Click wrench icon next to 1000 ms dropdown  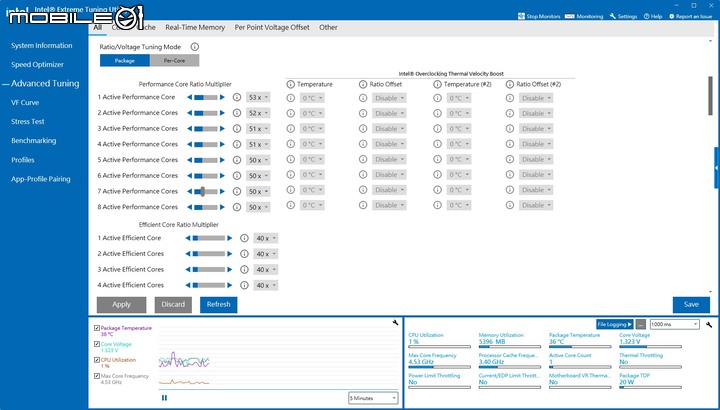tap(709, 325)
